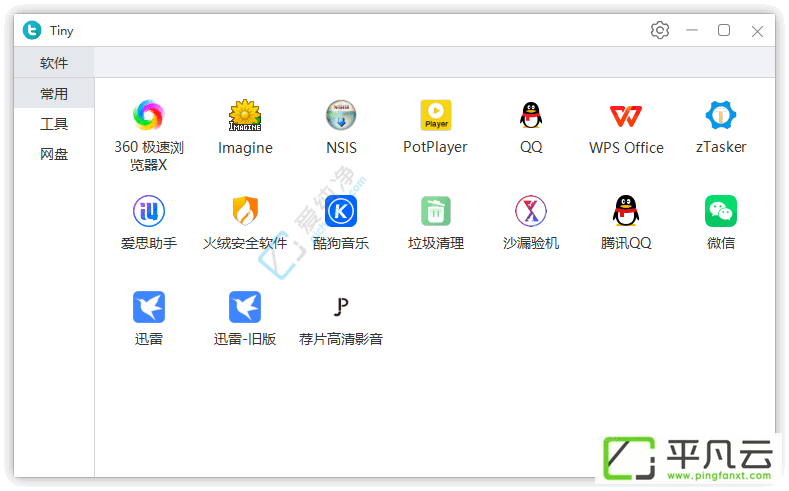Open 火绒安全软件 shield icon
The height and width of the screenshot is (491, 789).
point(245,211)
